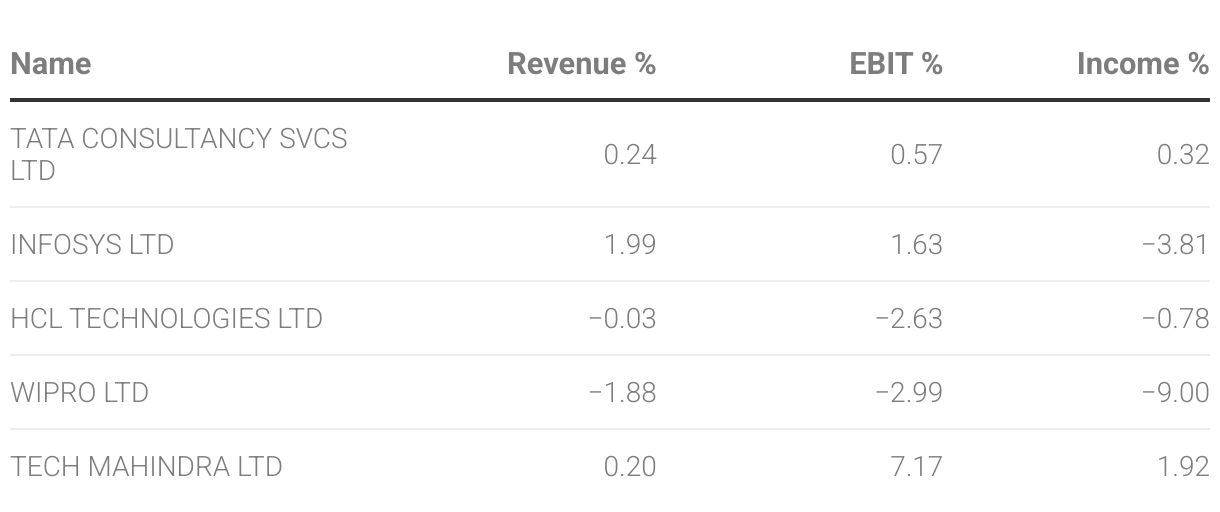Open the HCL TECHNOLOGIES LTD entry
Image resolution: width=1220 pixels, height=512 pixels.
(166, 318)
